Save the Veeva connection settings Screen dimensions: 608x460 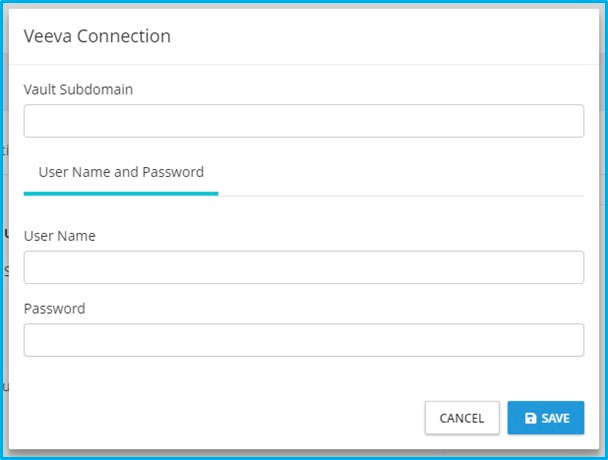[x=546, y=418]
